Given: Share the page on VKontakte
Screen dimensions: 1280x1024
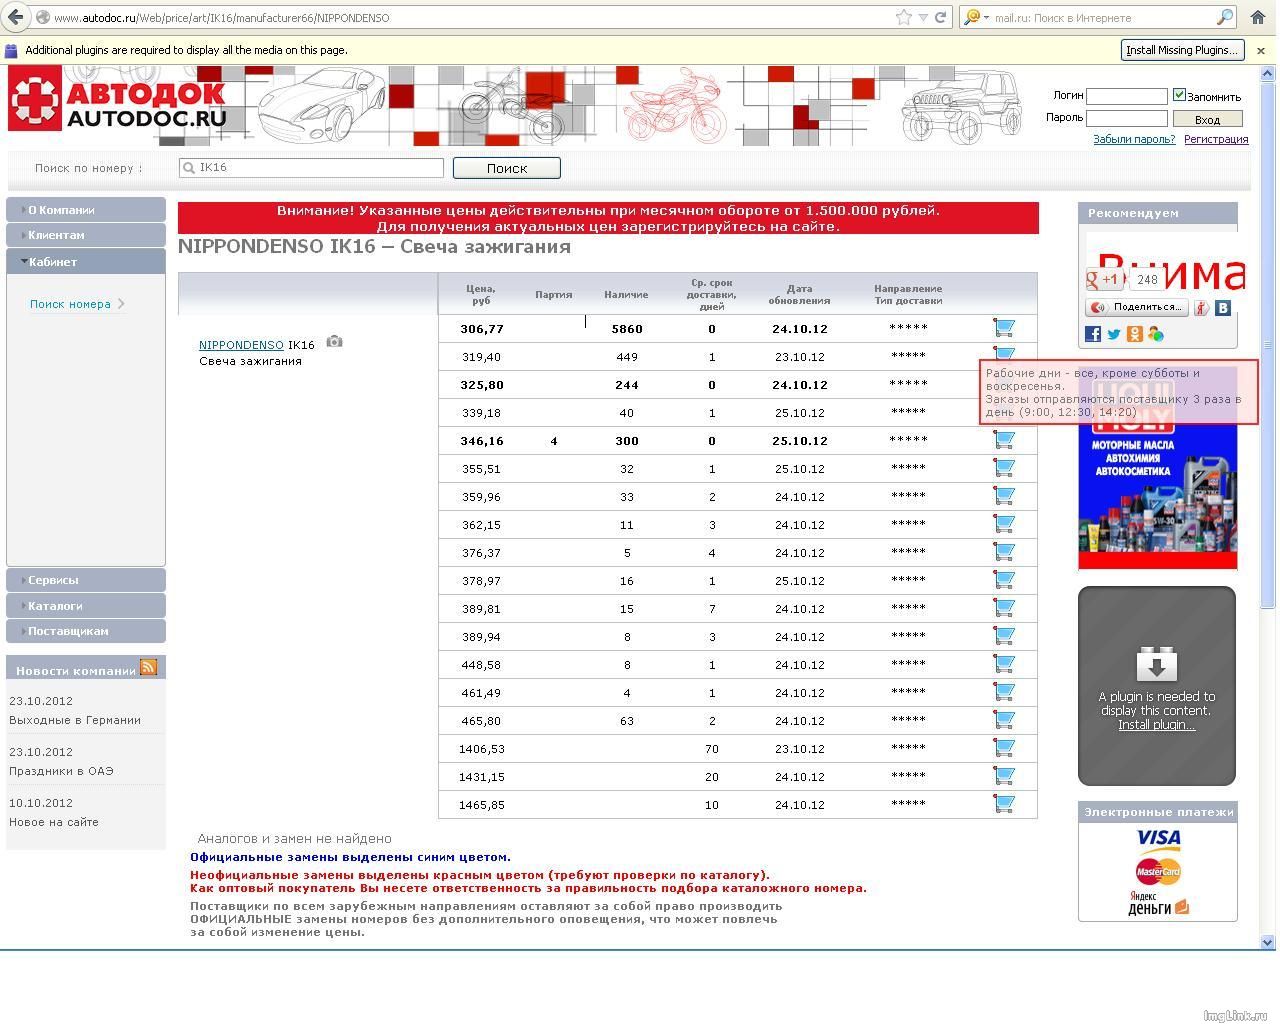Looking at the screenshot, I should pos(1222,308).
